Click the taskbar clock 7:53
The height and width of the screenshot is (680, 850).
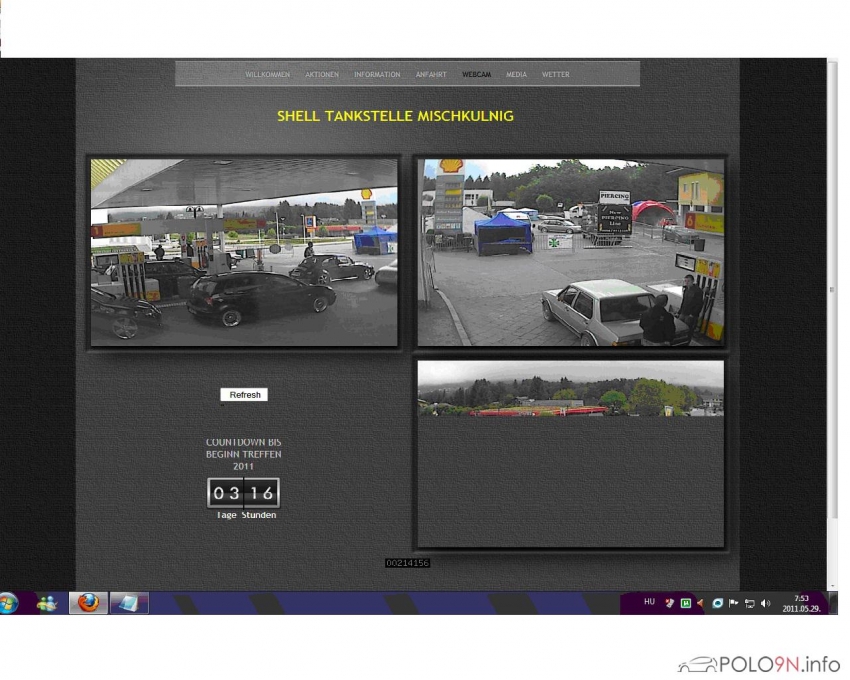pos(801,604)
